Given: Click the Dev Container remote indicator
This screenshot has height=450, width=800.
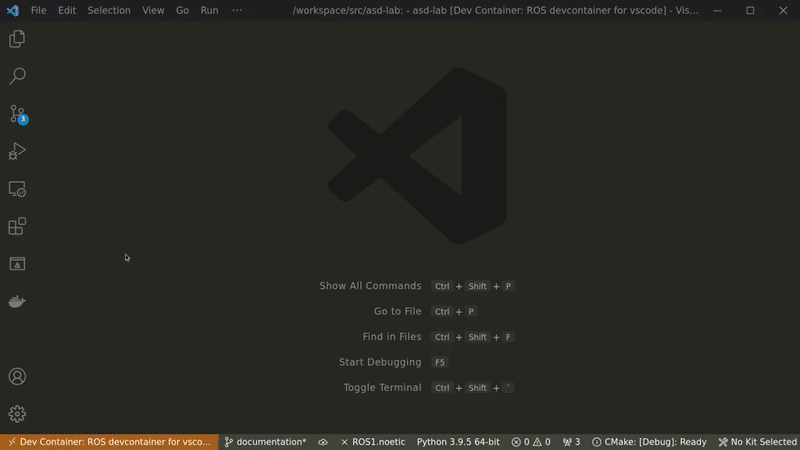Looking at the screenshot, I should coord(109,442).
